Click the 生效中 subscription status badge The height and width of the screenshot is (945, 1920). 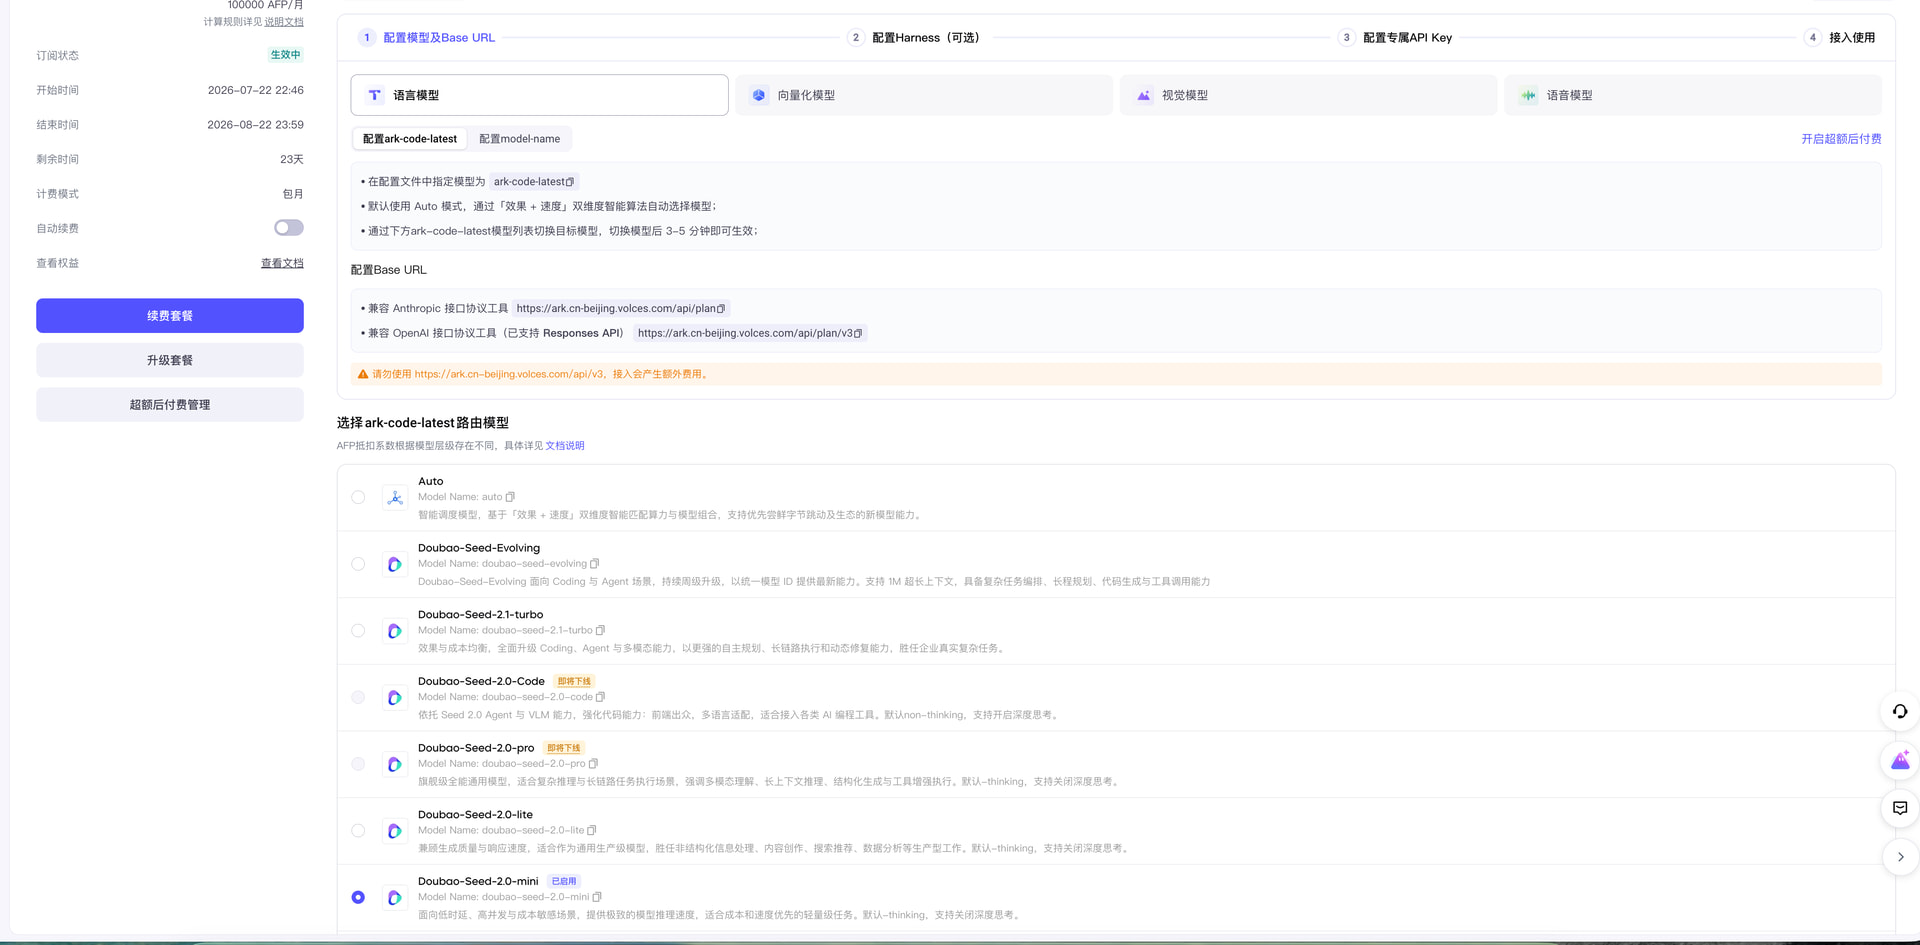pos(285,55)
